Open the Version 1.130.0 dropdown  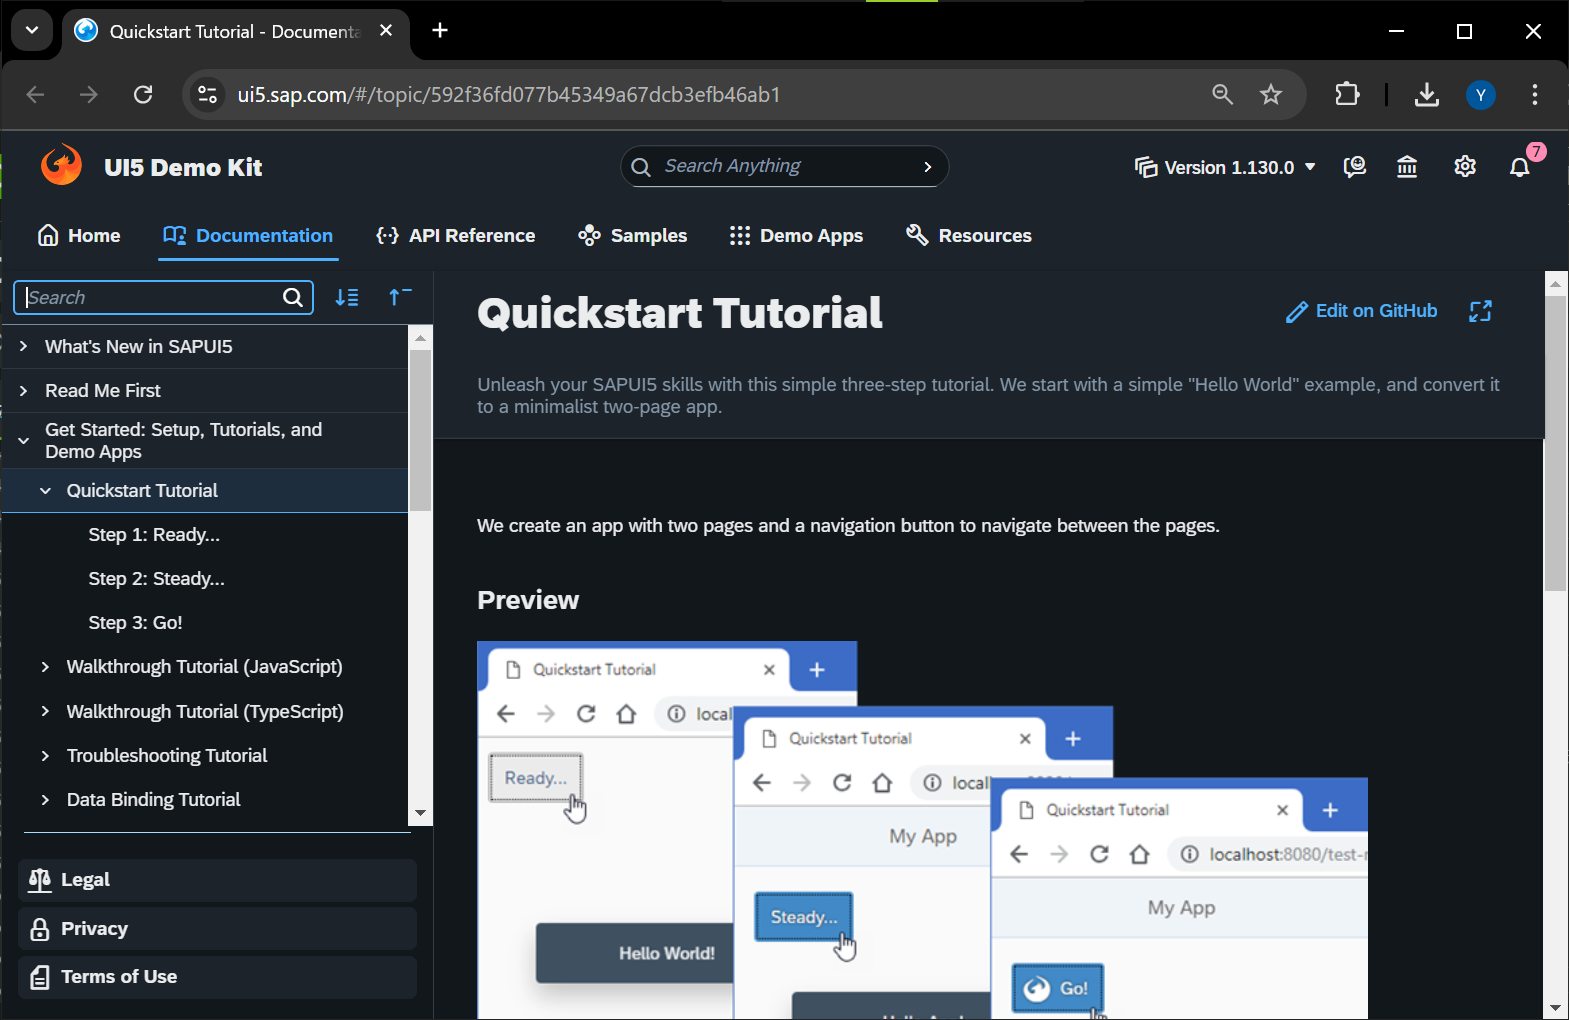(1225, 167)
